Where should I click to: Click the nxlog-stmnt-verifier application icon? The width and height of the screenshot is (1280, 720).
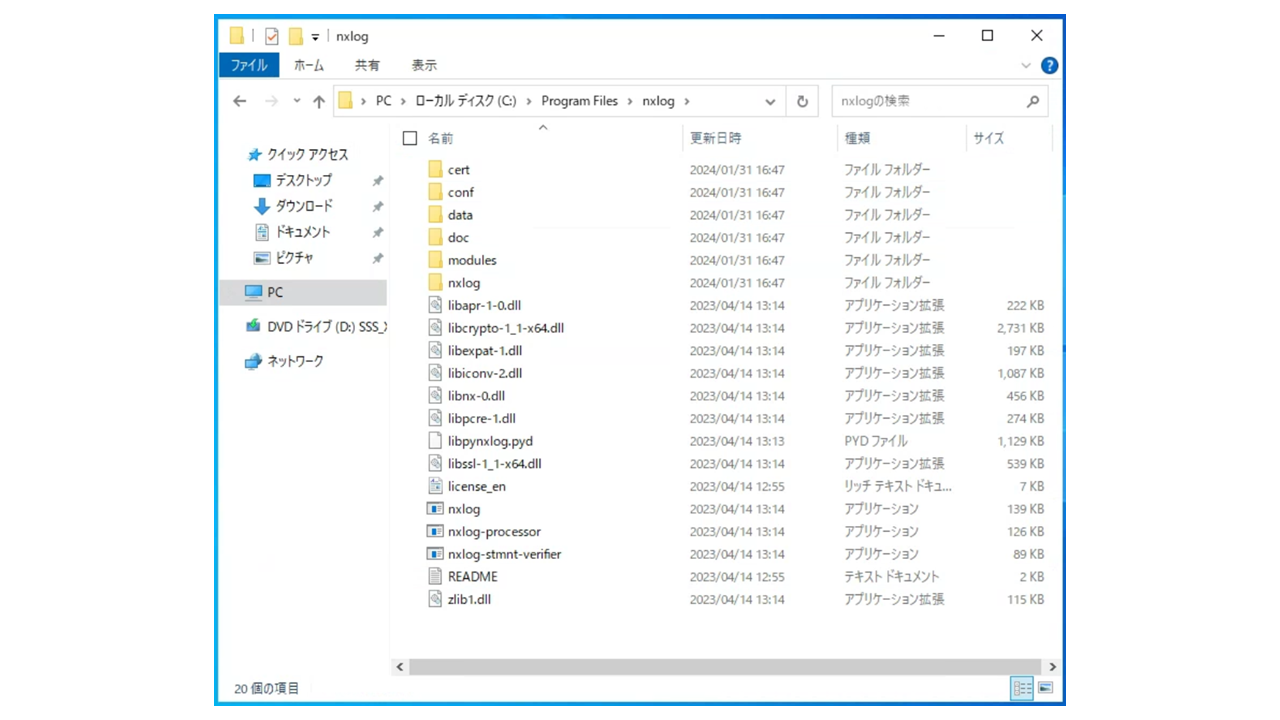(x=435, y=554)
